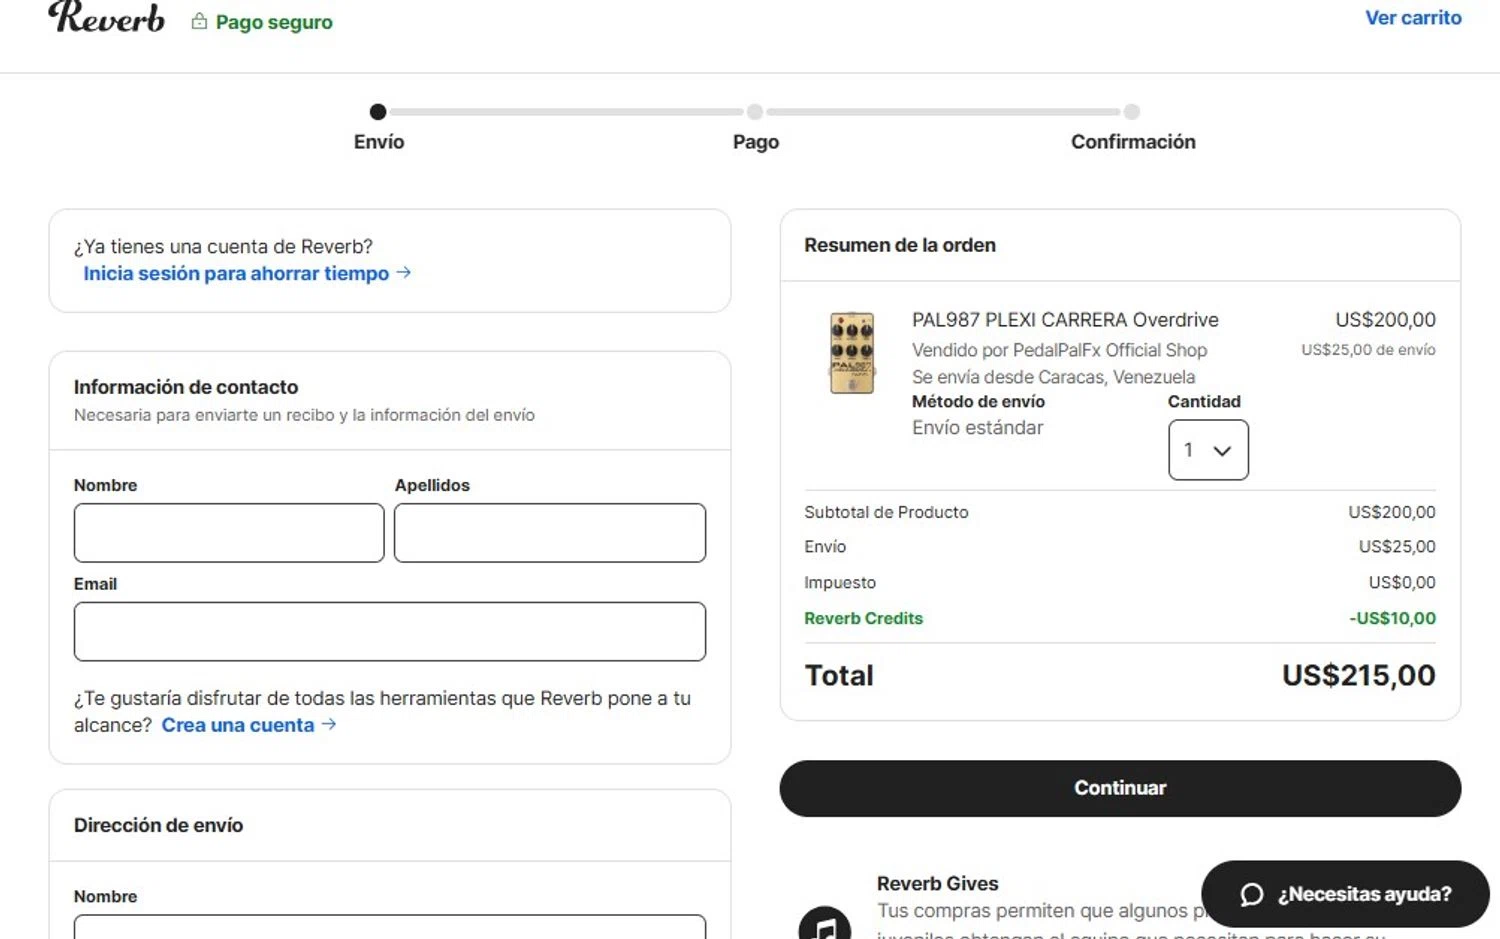Click the Reverb Credits label
The image size is (1500, 939).
tap(863, 618)
